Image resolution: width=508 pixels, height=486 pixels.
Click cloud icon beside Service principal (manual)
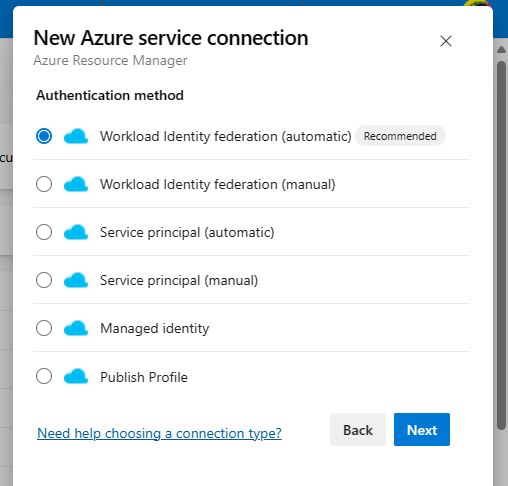click(x=76, y=280)
